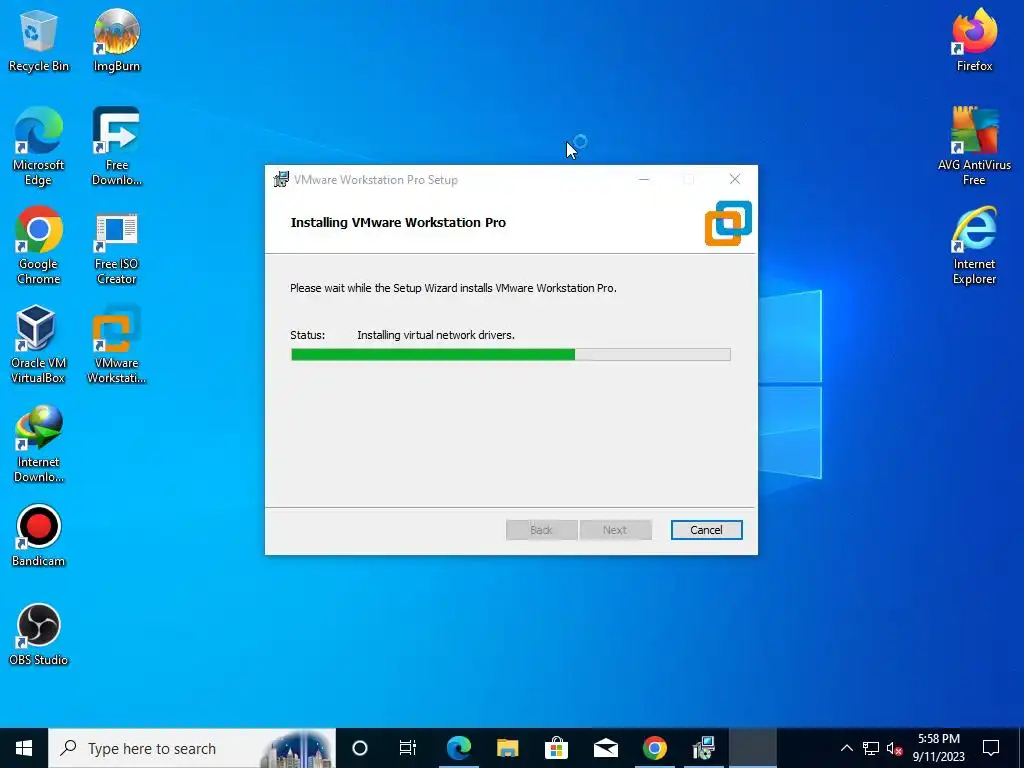Click the disabled Next button

click(615, 530)
